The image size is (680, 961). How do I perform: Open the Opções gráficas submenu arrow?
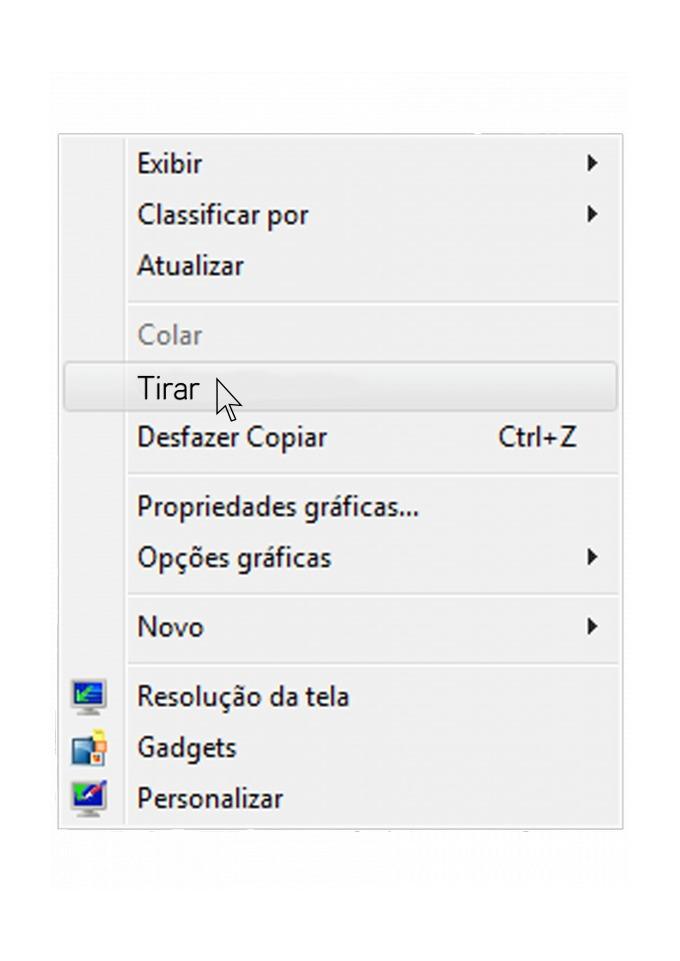[593, 557]
